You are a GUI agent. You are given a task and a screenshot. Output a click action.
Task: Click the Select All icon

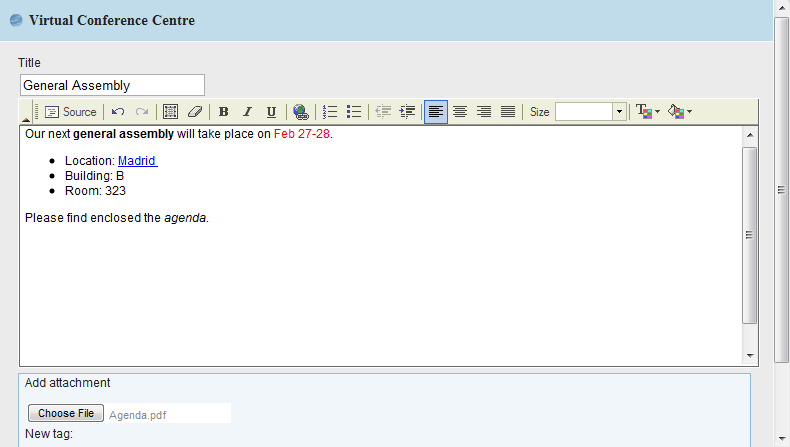171,112
